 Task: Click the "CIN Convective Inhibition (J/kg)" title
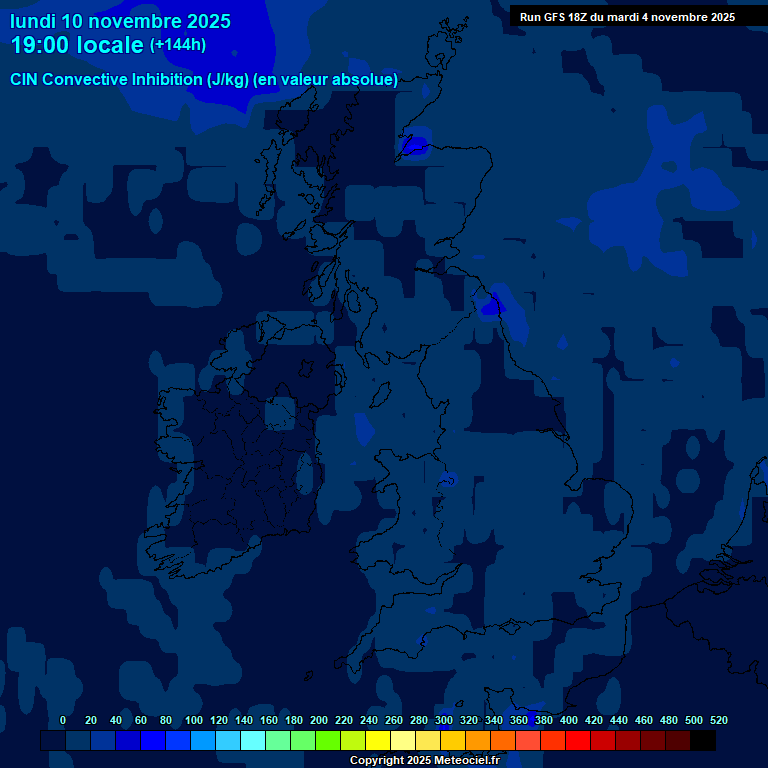point(129,79)
